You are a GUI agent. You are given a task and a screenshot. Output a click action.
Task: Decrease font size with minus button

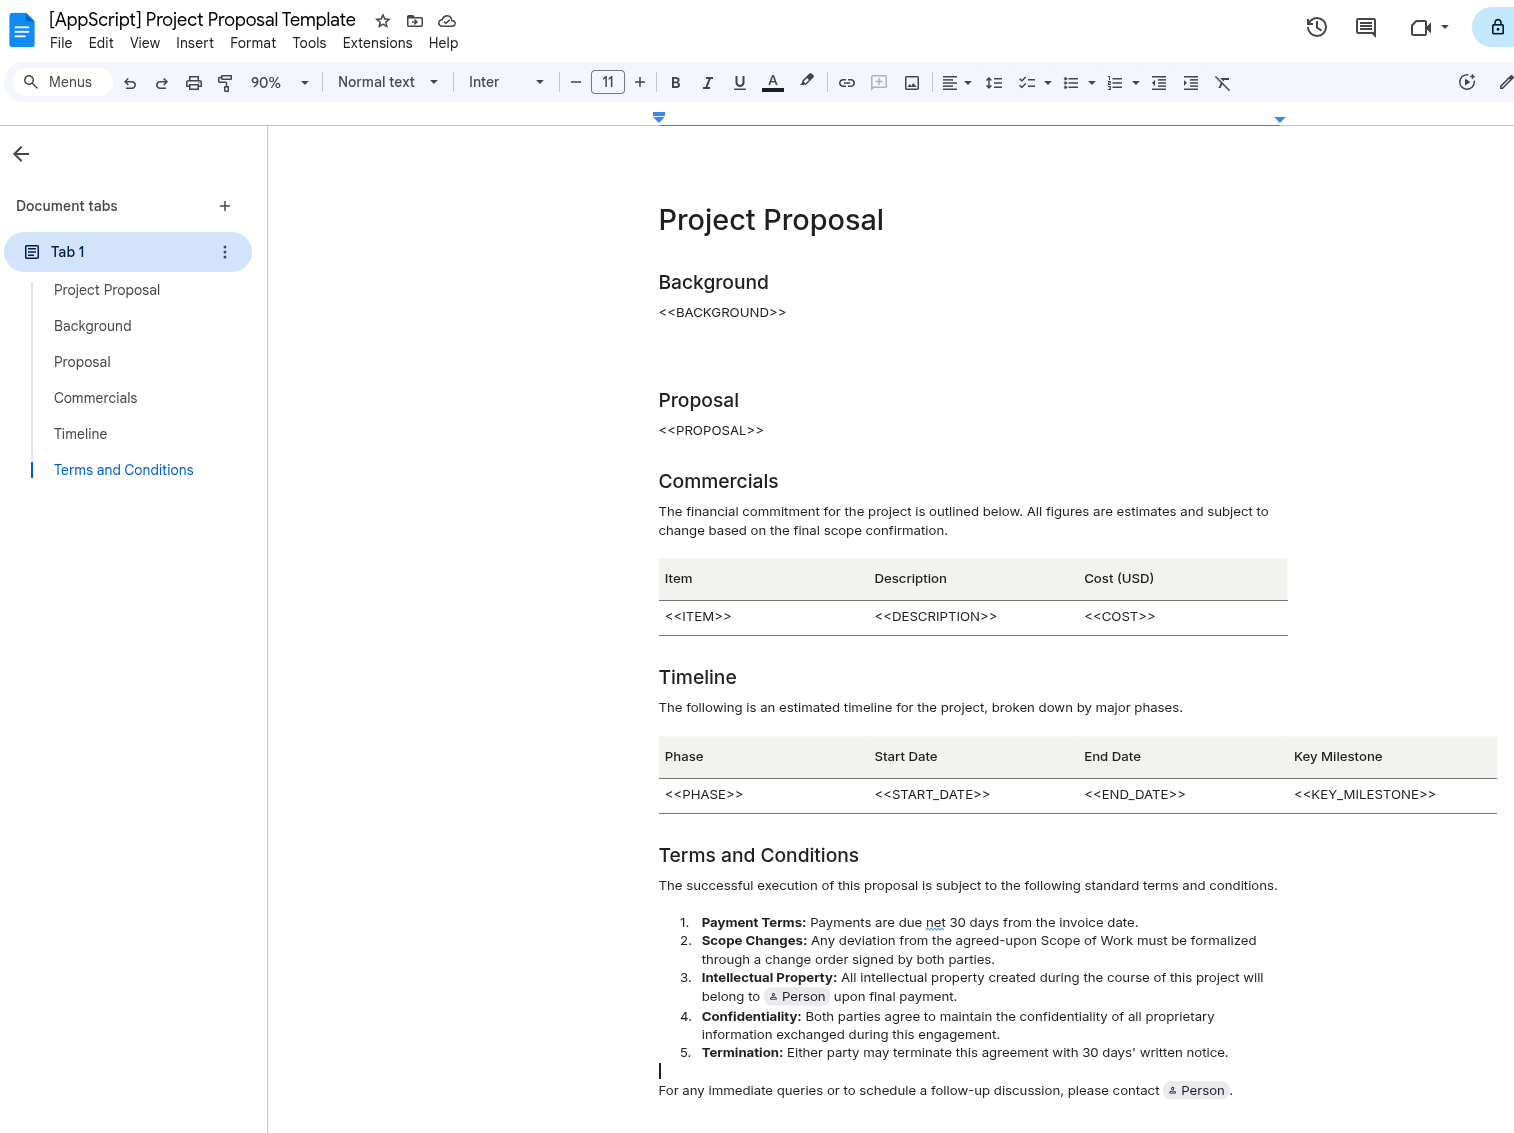pyautogui.click(x=576, y=82)
